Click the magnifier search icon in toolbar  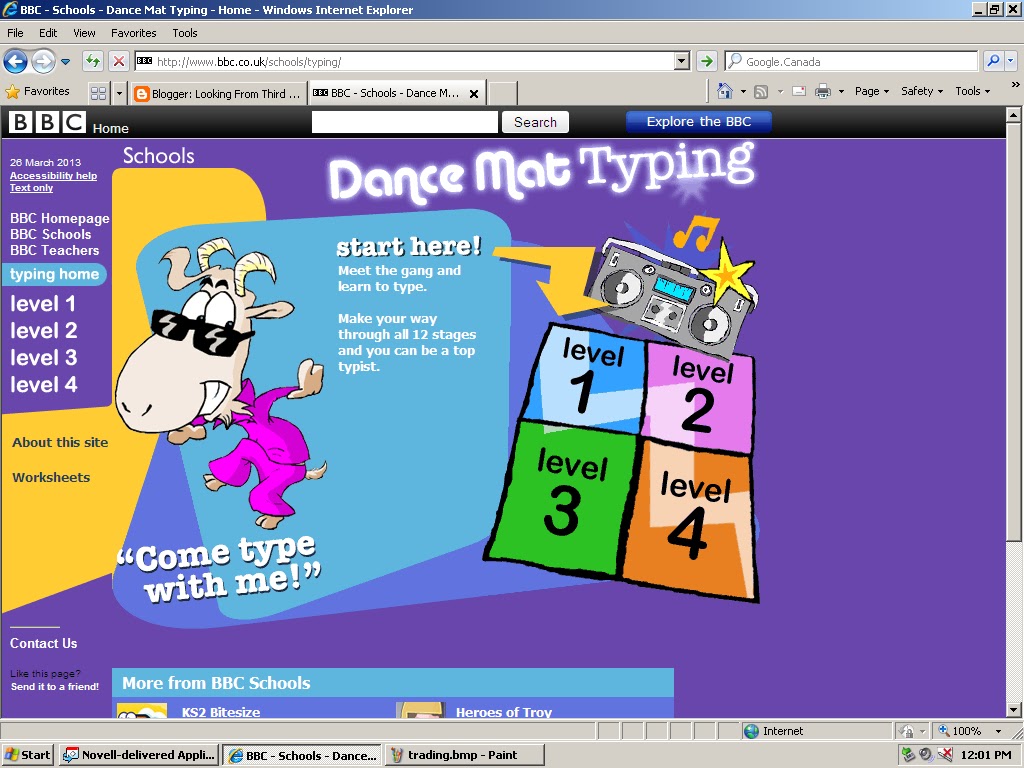[993, 61]
